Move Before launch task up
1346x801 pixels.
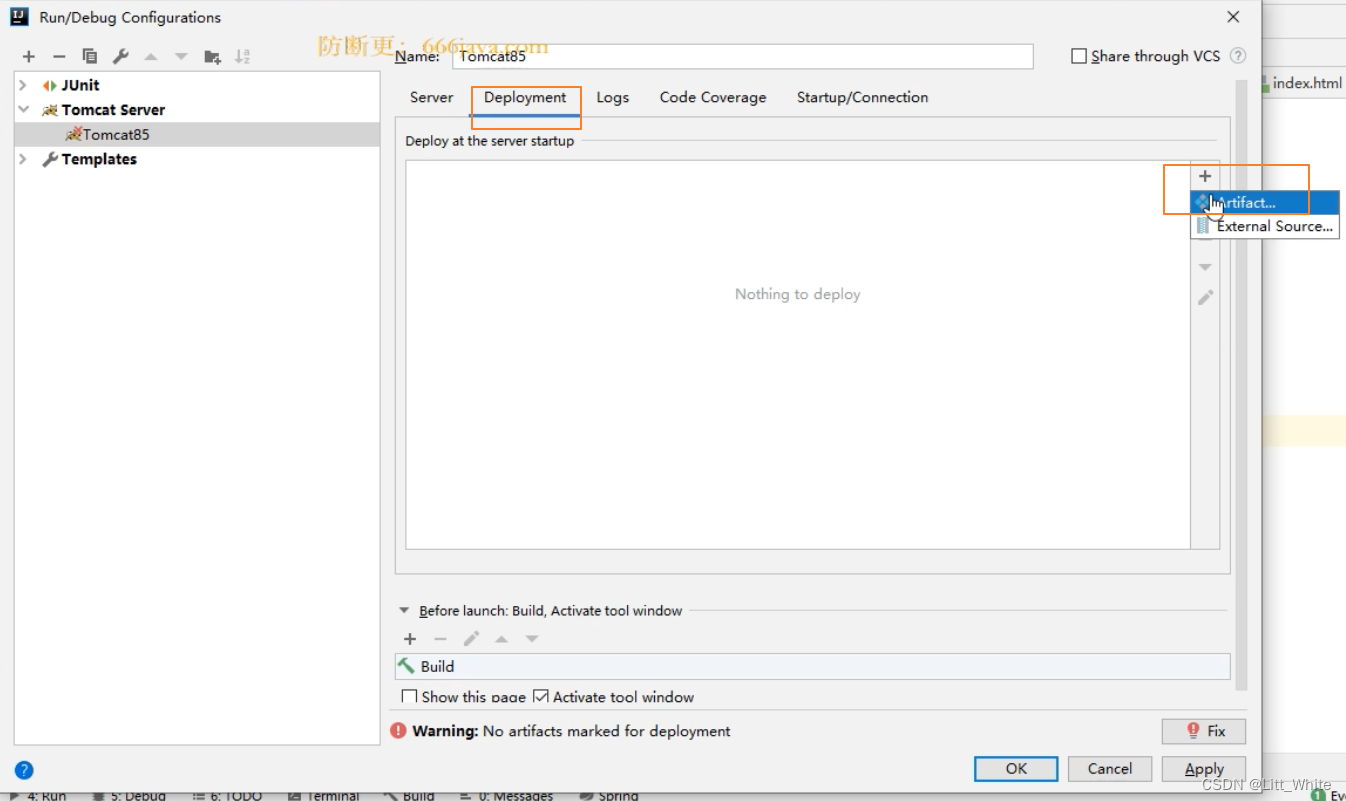[501, 639]
